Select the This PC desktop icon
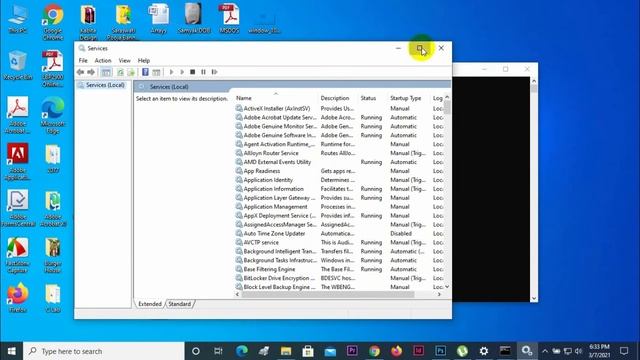Screen dimensions: 640x360 click(18, 18)
